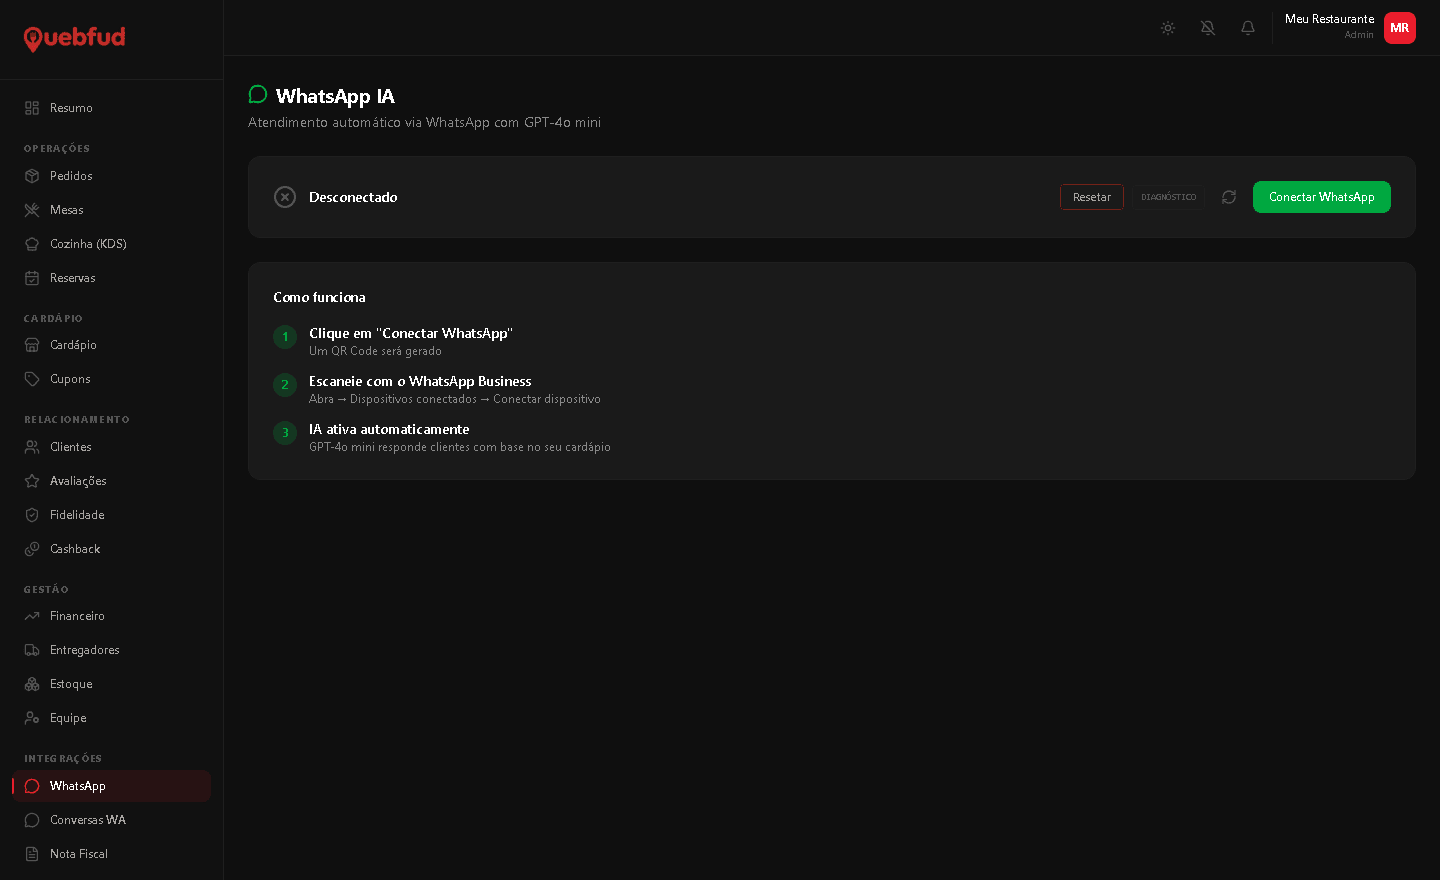Open Pedidos page
The width and height of the screenshot is (1440, 880).
pyautogui.click(x=111, y=176)
